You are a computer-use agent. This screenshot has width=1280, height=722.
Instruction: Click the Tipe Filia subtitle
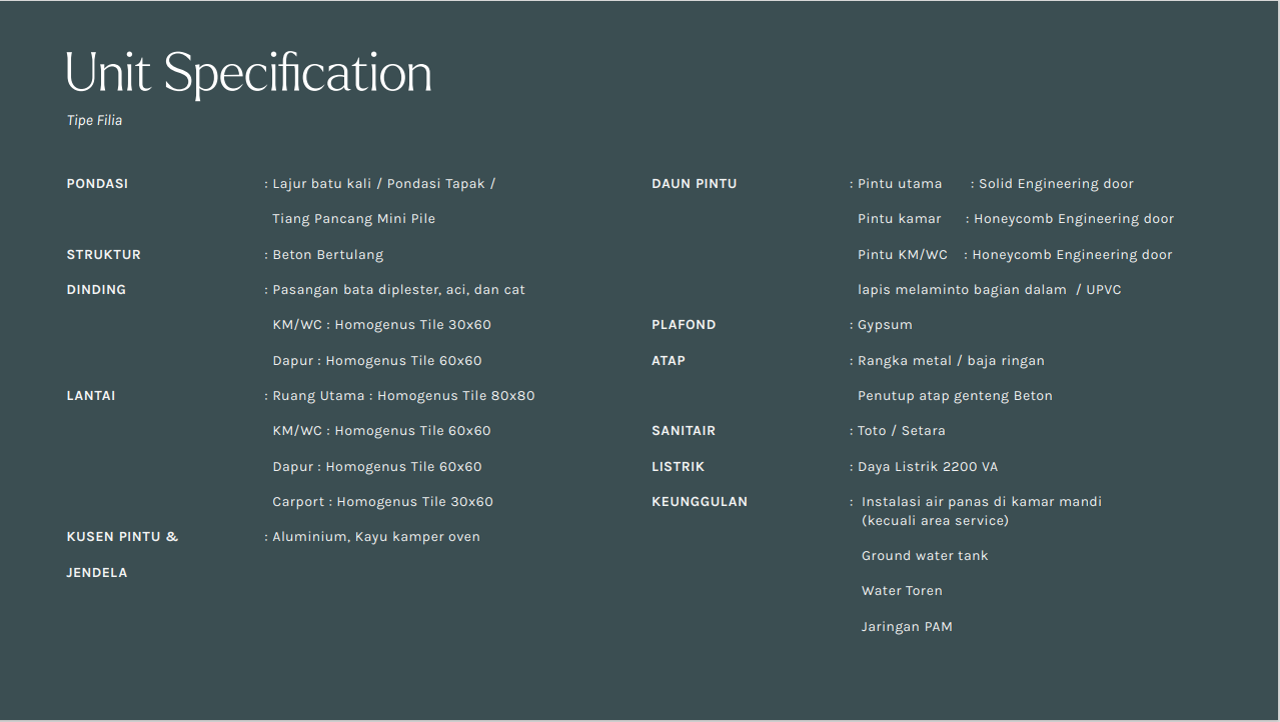coord(94,121)
